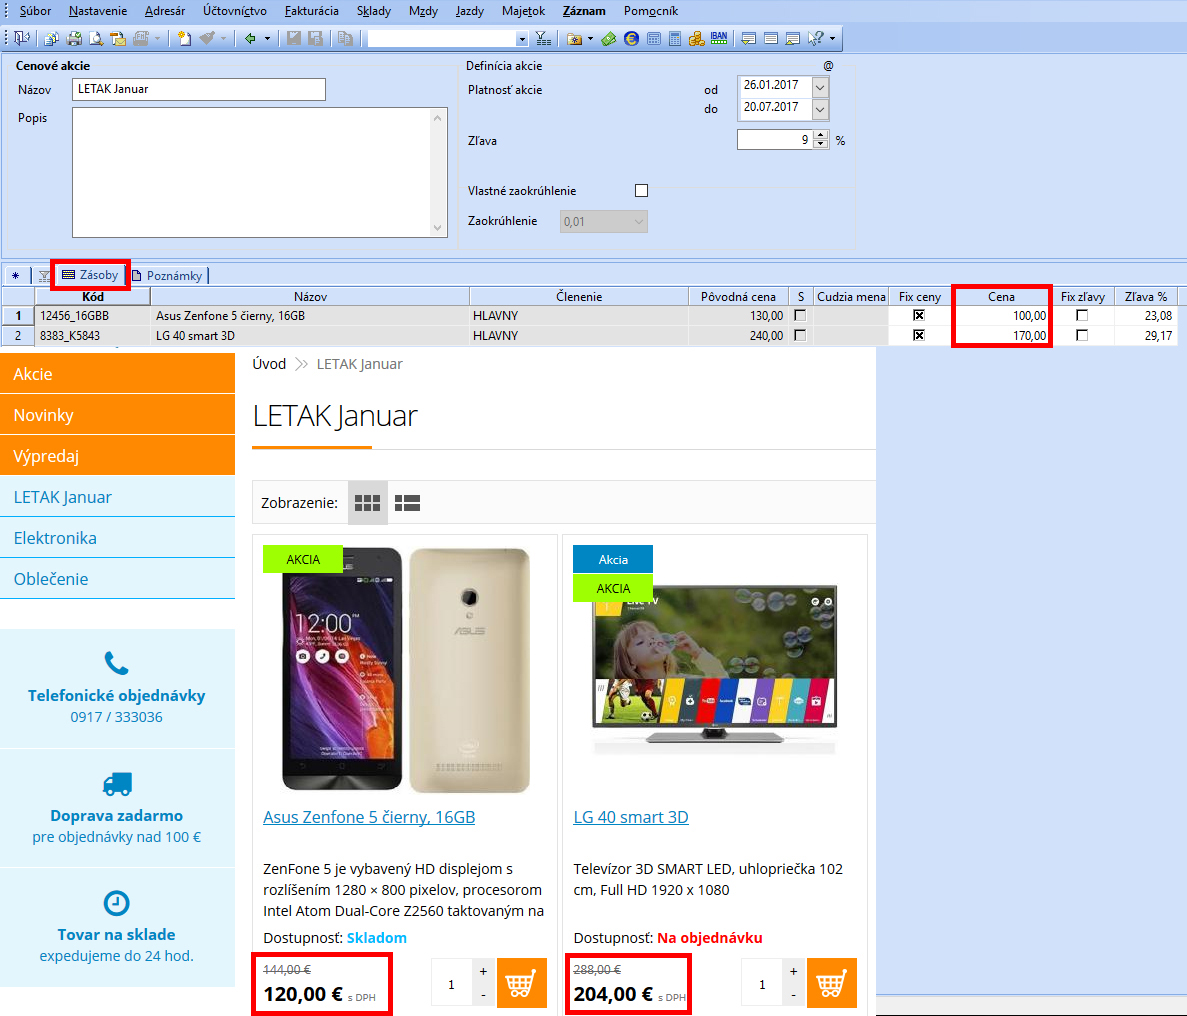This screenshot has height=1016, width=1187.
Task: Click the copy documents toolbar icon
Action: pyautogui.click(x=51, y=39)
